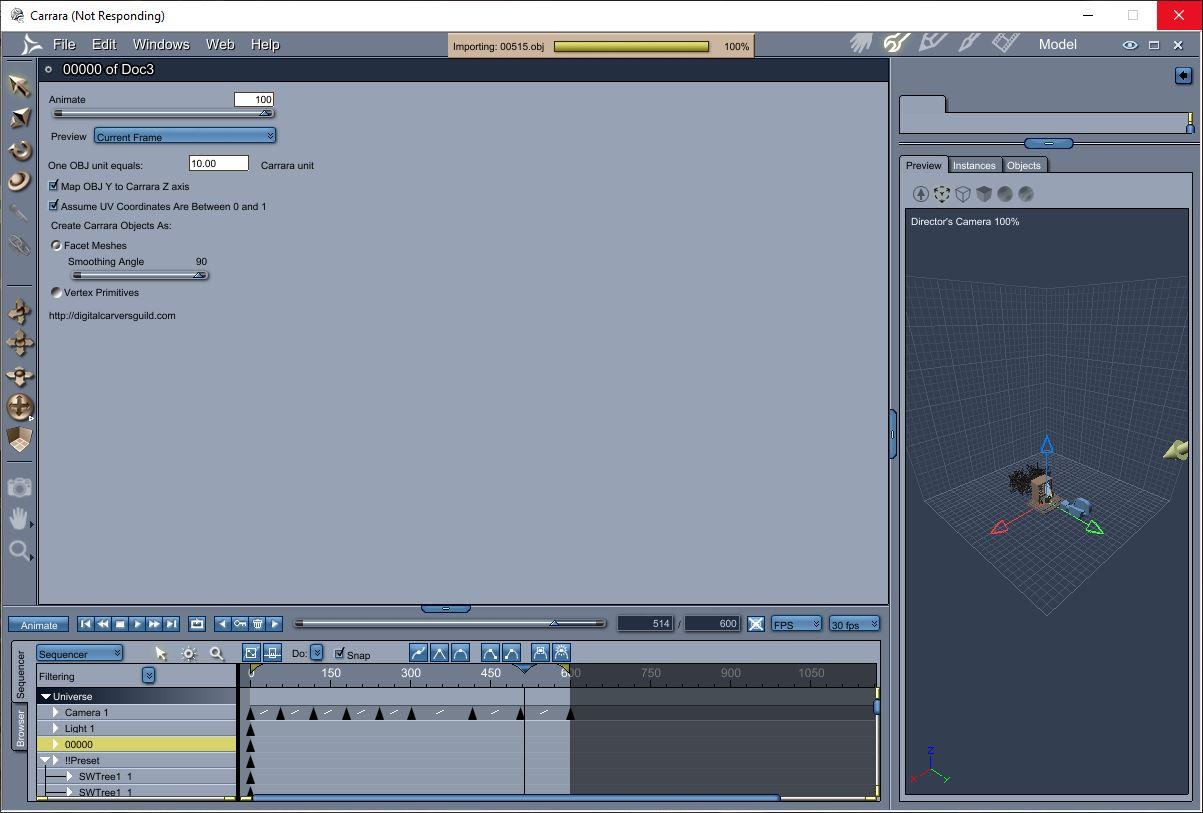Click the Play button in transport controls
Image resolution: width=1203 pixels, height=813 pixels.
coord(137,624)
